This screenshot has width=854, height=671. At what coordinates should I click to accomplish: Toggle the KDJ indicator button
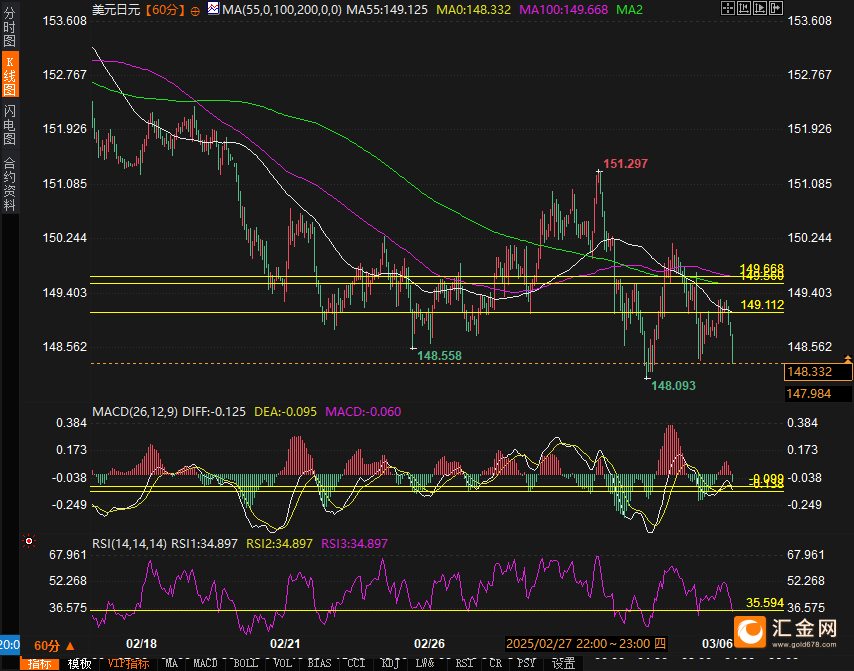[390, 663]
